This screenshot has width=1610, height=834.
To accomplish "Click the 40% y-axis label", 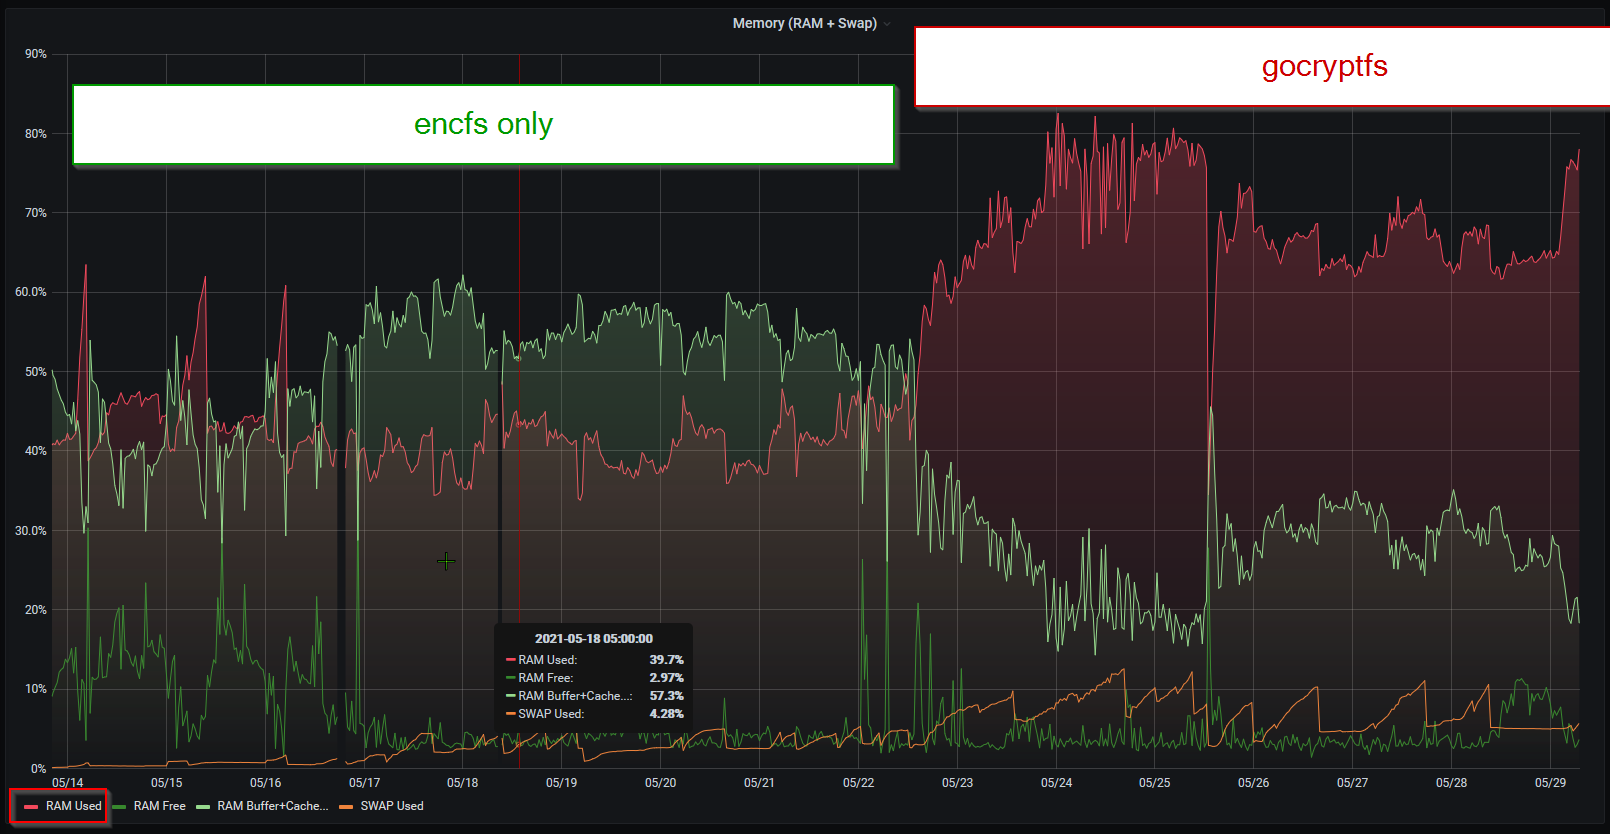I will (36, 451).
